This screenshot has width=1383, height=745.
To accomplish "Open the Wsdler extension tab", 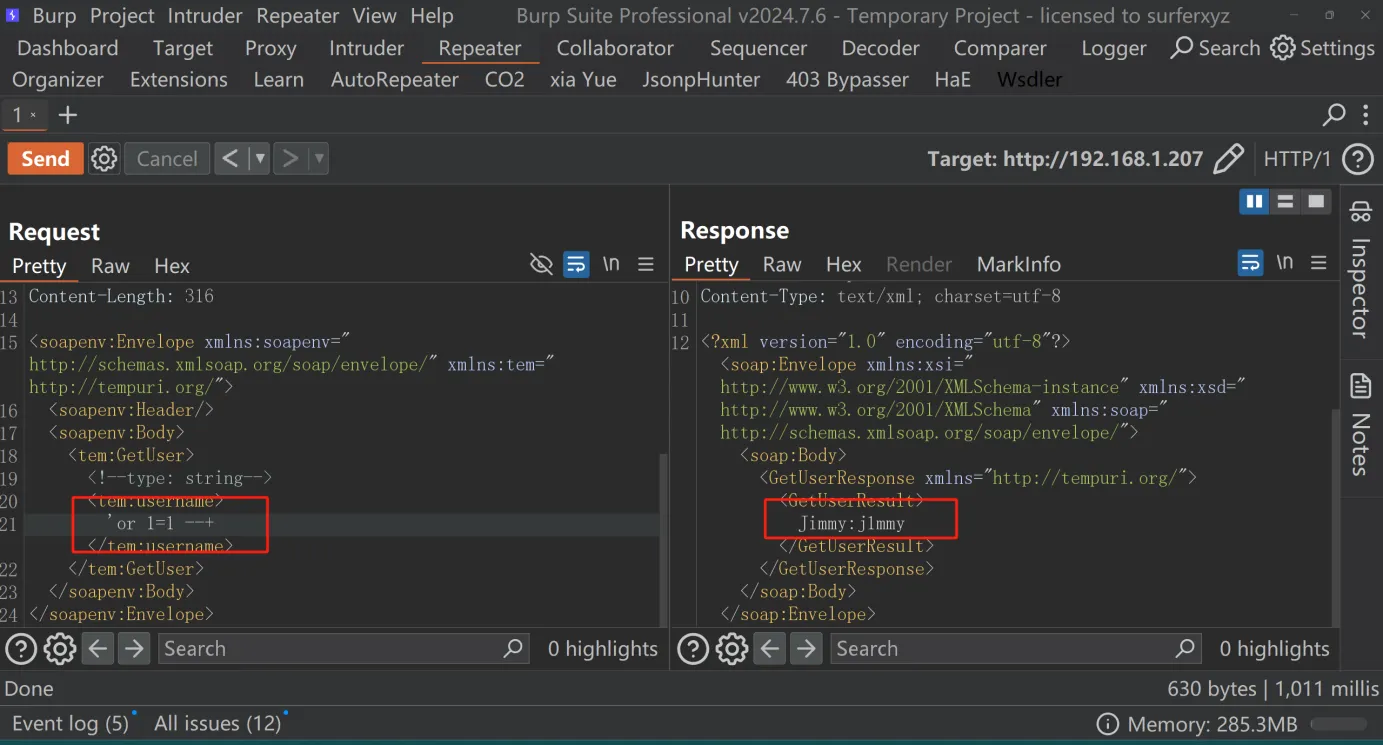I will coord(1030,79).
